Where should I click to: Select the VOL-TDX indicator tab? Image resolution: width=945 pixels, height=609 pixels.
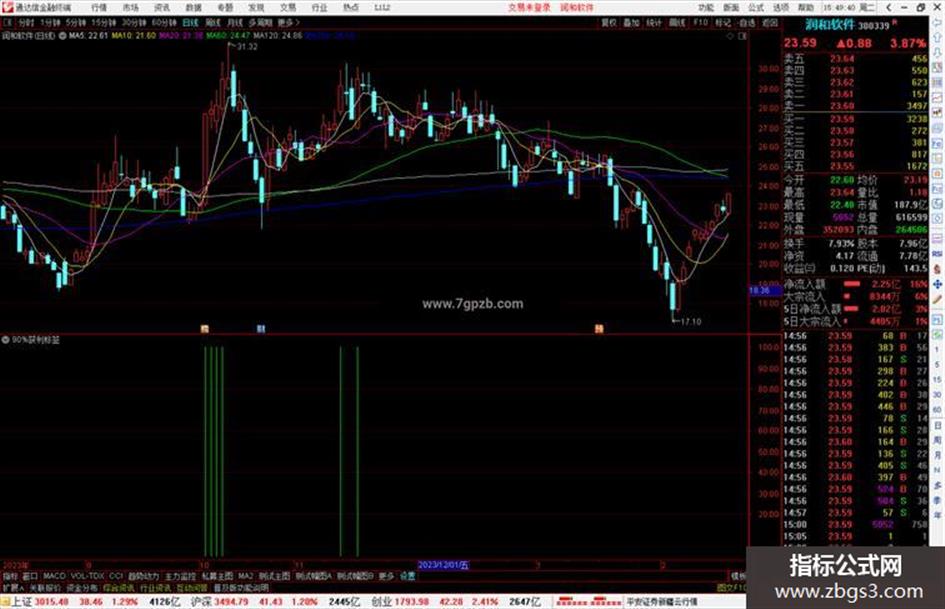[x=87, y=576]
